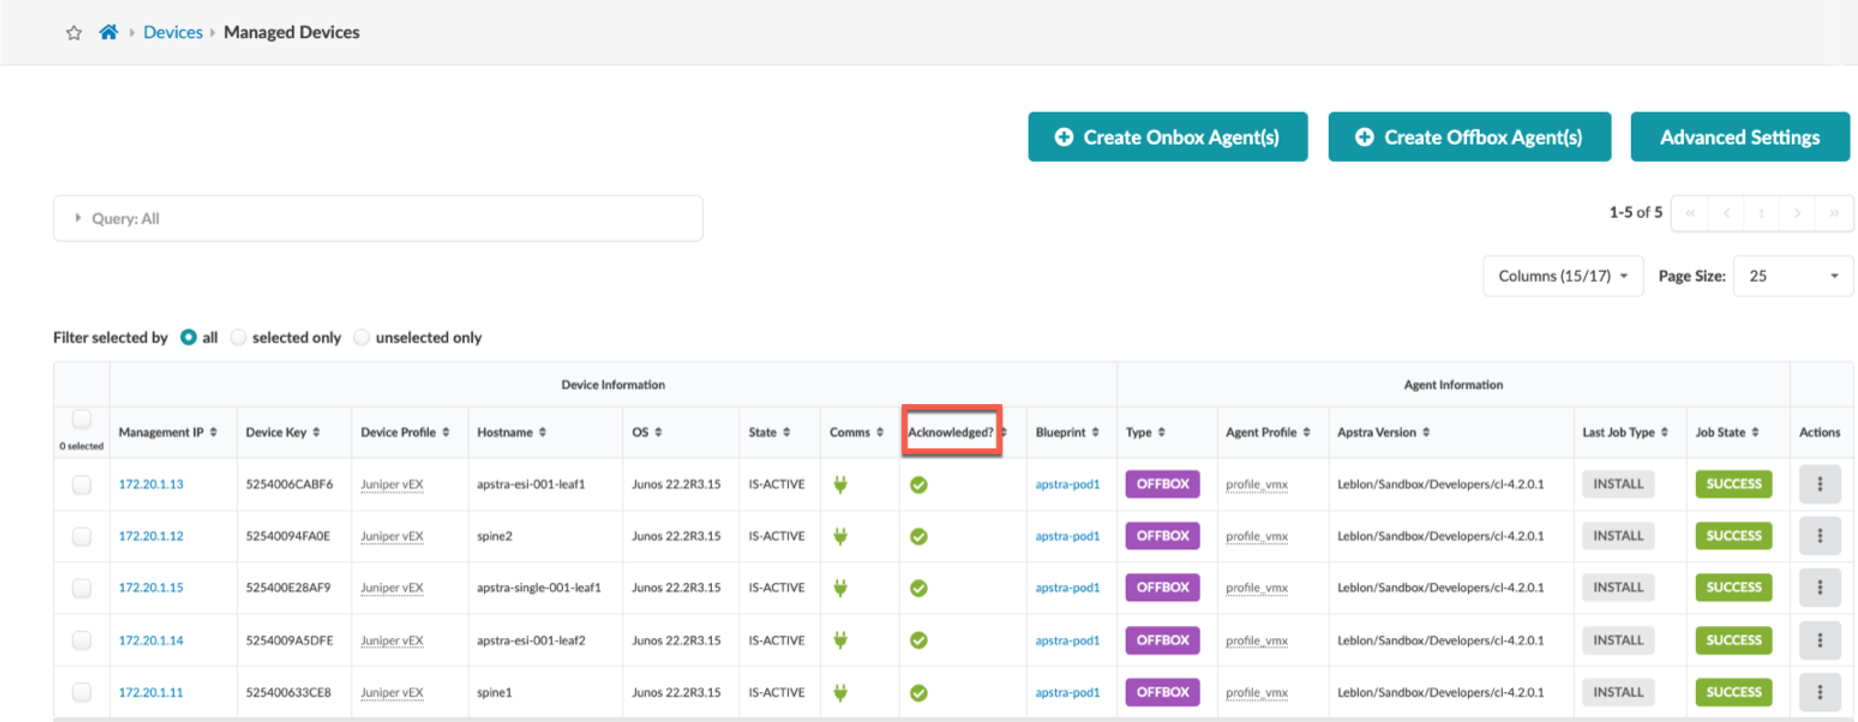This screenshot has width=1858, height=722.
Task: Go to home via house icon
Action: [x=108, y=32]
